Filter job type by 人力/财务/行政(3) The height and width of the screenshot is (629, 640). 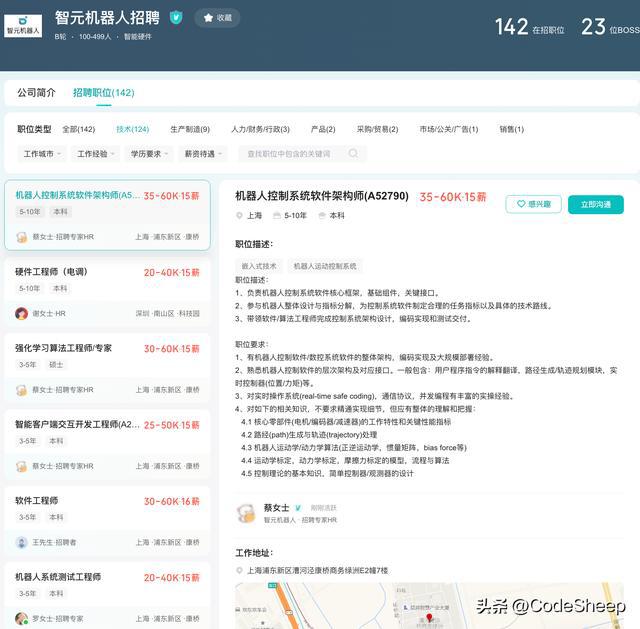(x=260, y=129)
